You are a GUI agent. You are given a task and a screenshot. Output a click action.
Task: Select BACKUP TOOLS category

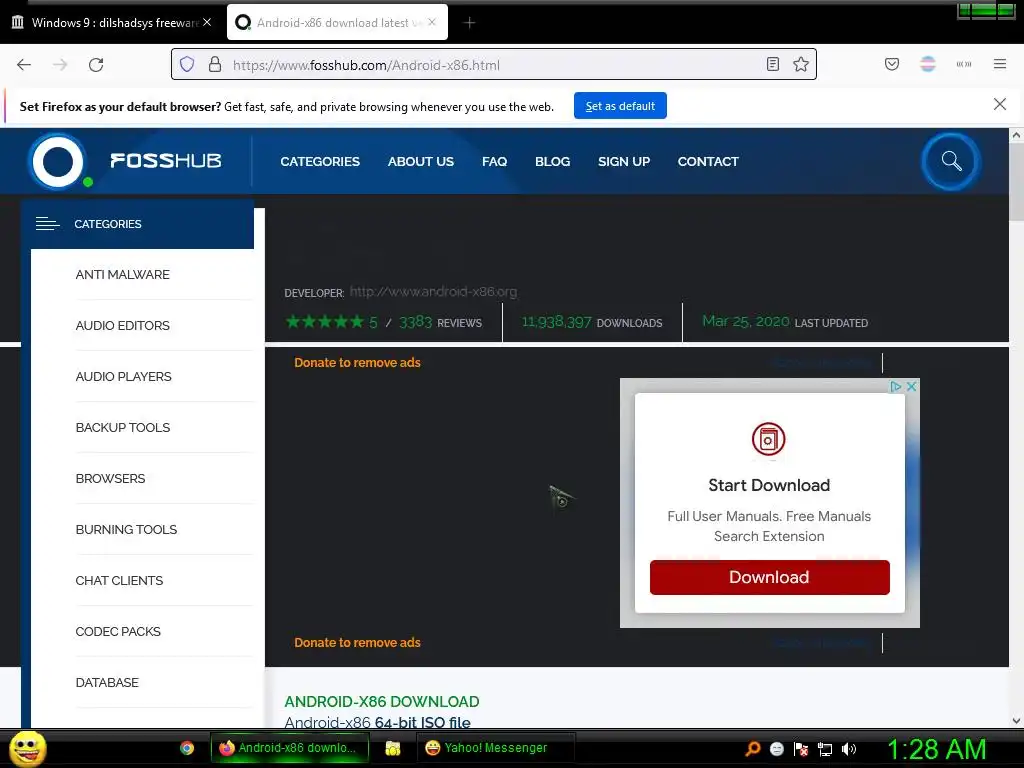123,428
